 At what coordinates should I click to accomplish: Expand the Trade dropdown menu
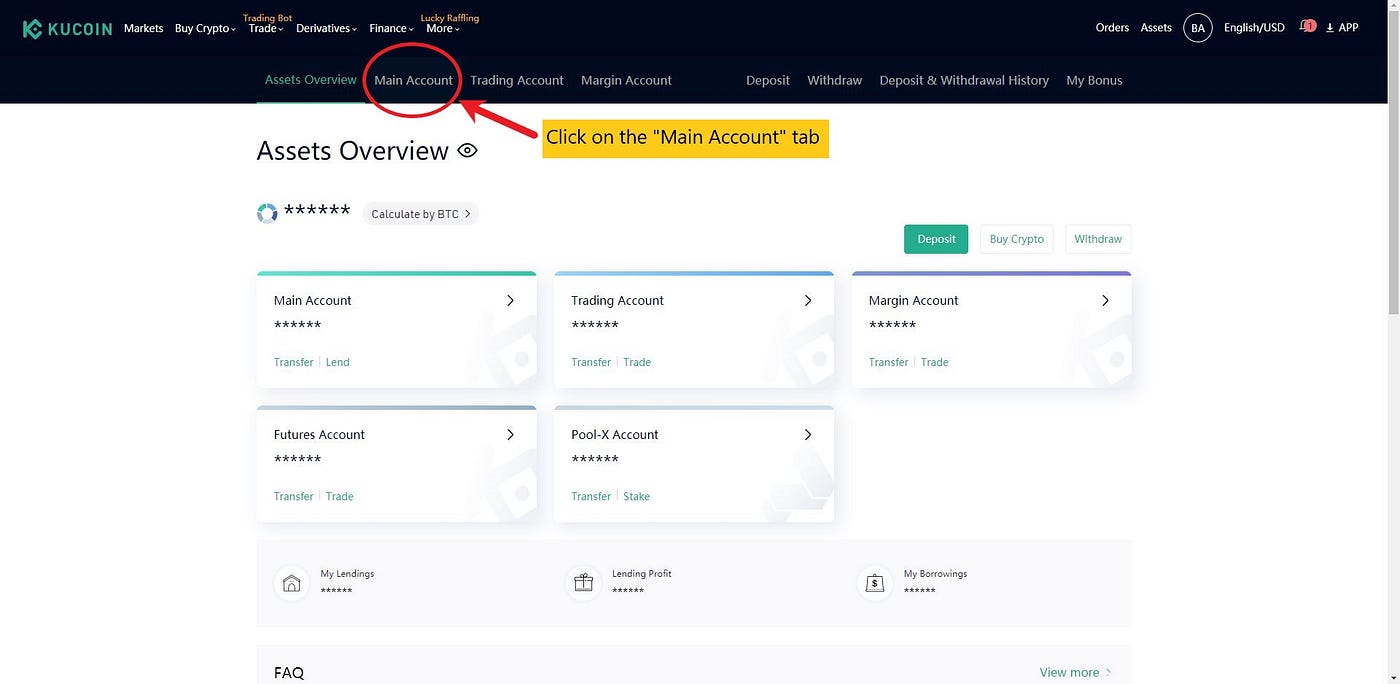[x=265, y=28]
